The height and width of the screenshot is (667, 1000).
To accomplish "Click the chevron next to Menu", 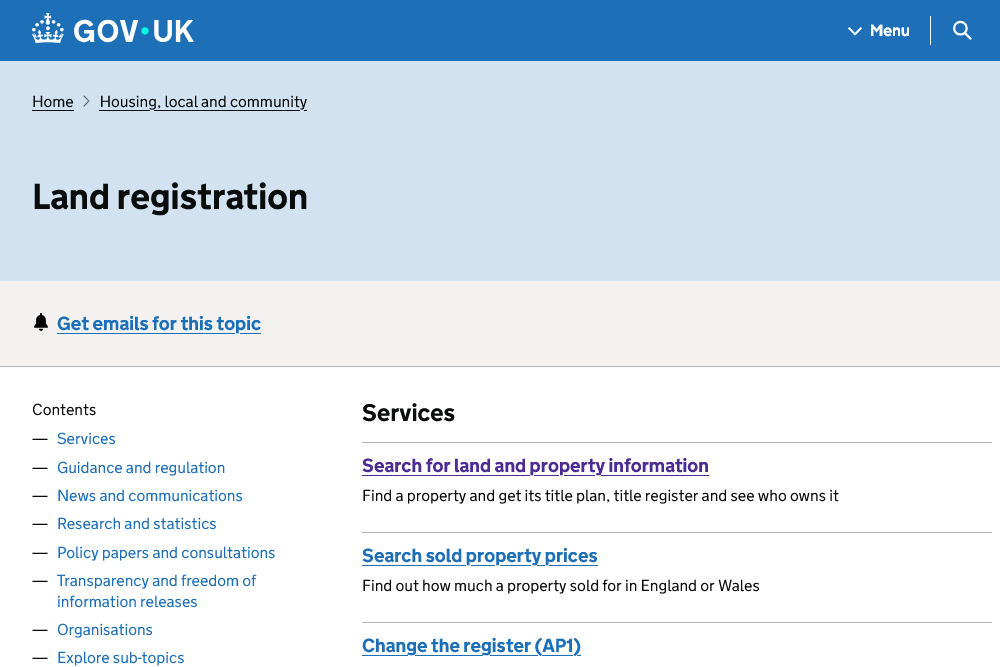I will 855,30.
